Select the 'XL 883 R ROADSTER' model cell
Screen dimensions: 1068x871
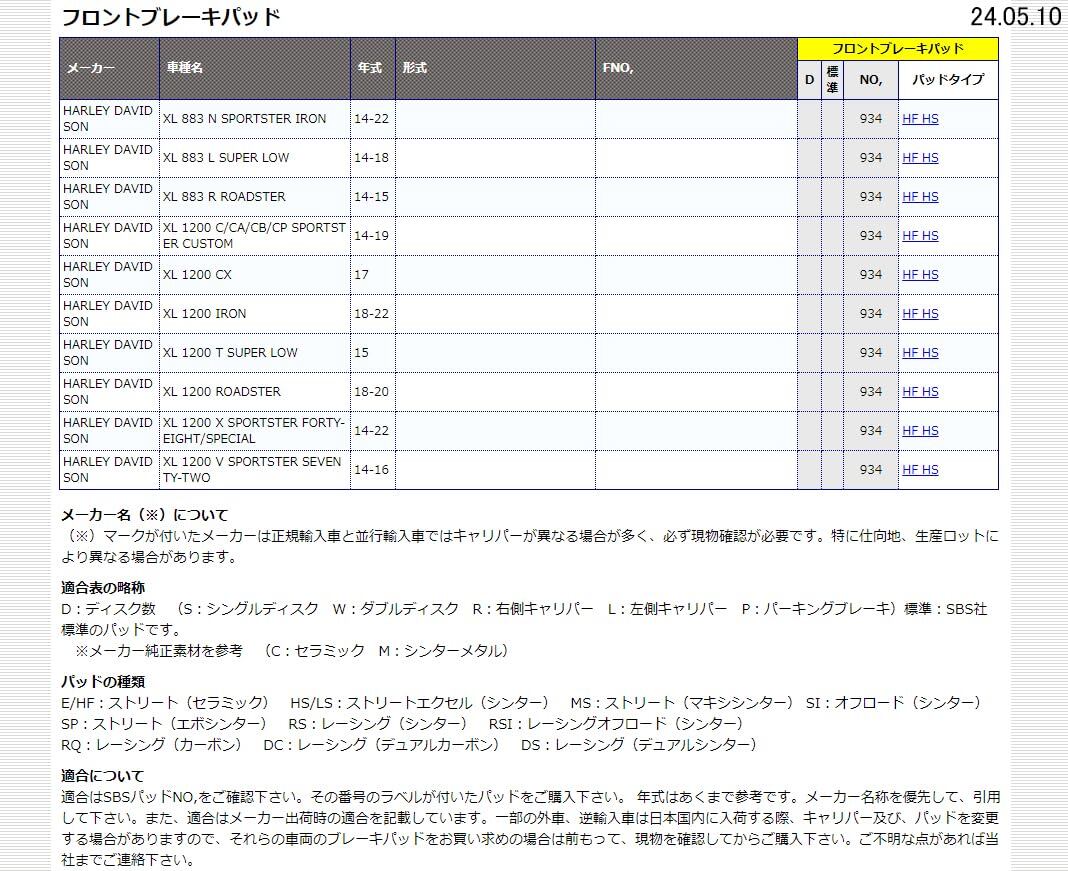coord(255,196)
